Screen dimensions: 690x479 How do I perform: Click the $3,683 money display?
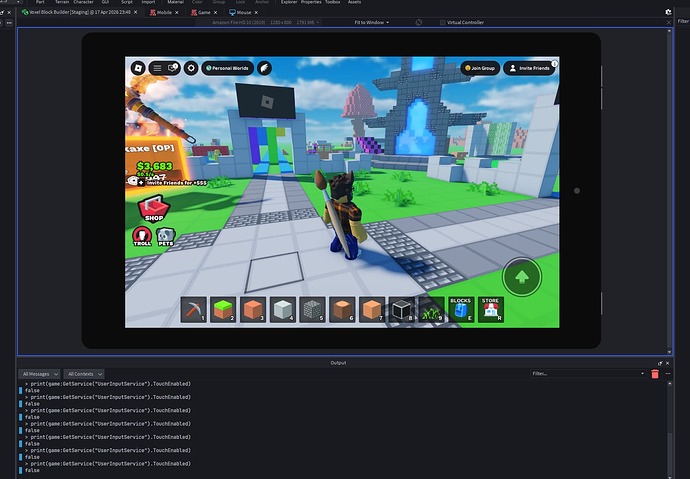click(x=154, y=166)
